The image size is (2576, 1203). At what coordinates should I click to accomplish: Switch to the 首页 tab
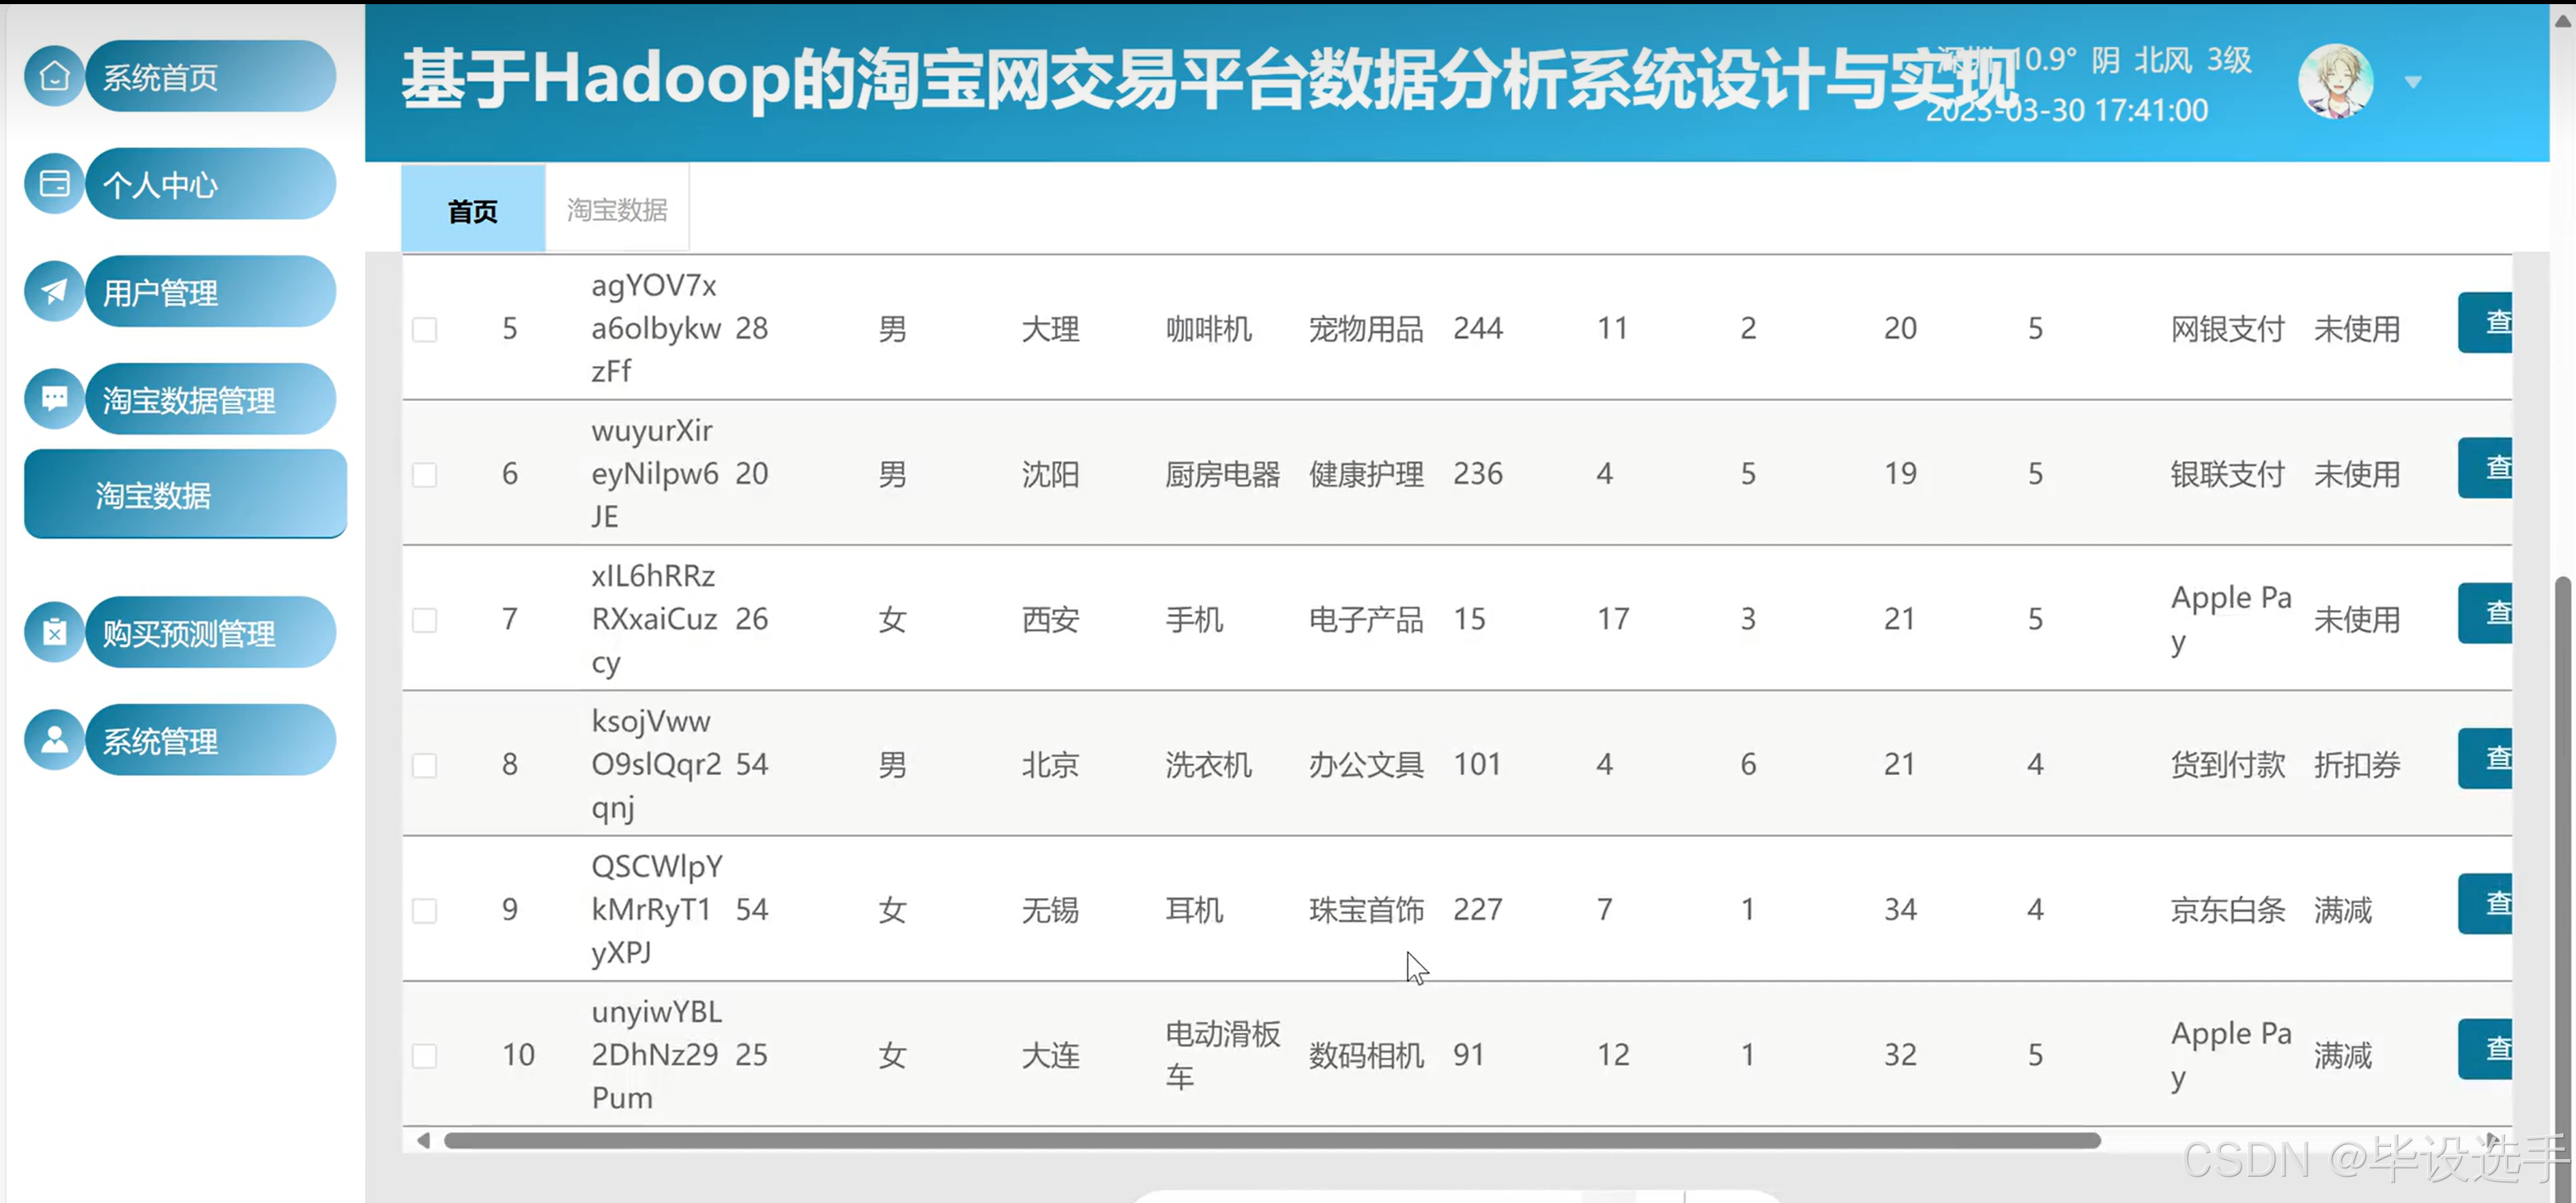pos(473,209)
